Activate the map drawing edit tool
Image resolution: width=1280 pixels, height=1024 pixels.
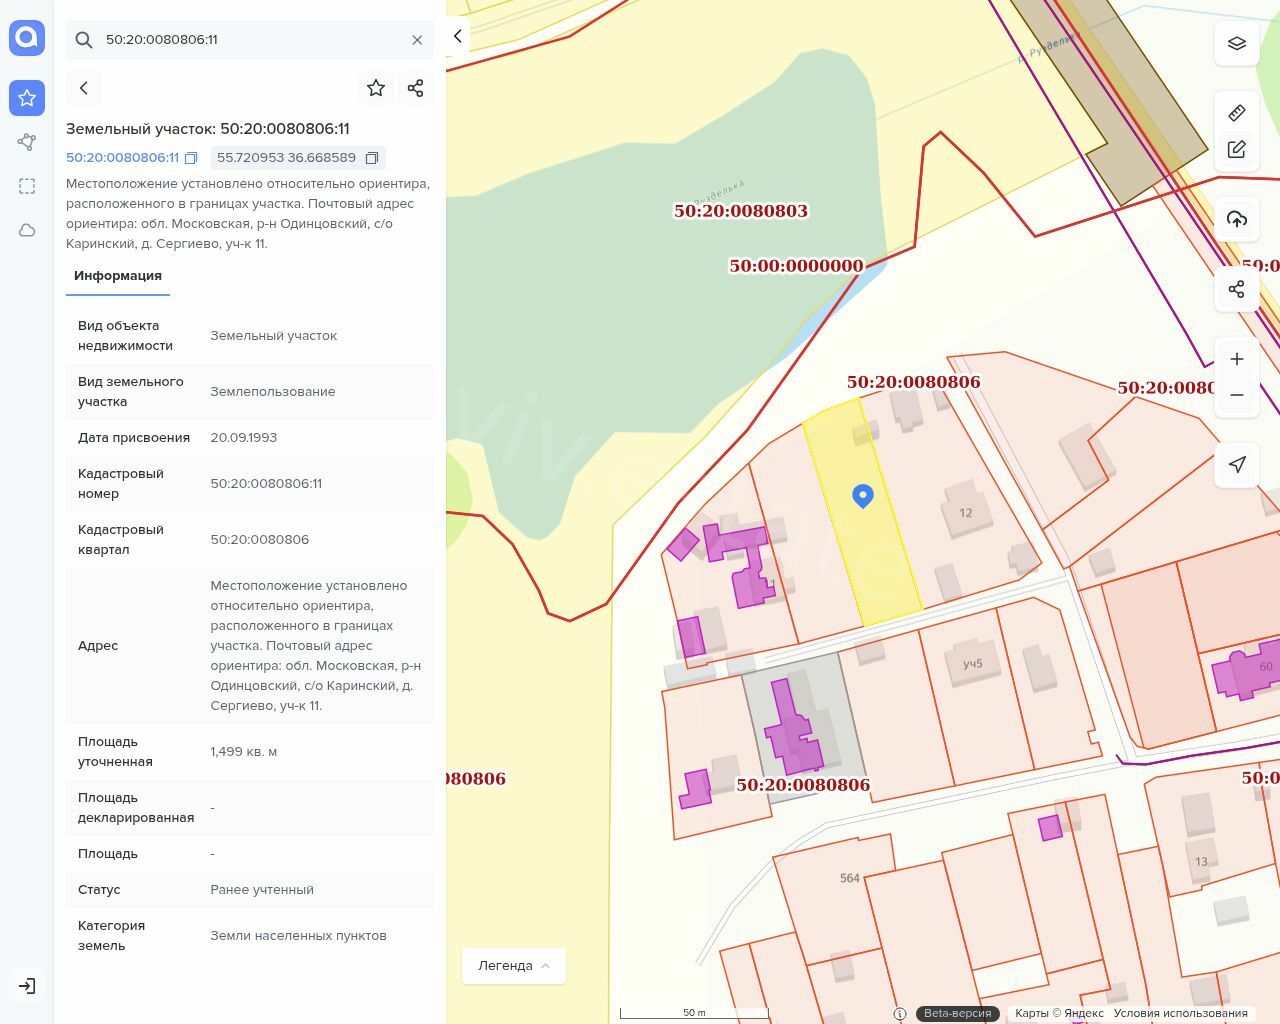point(1237,149)
